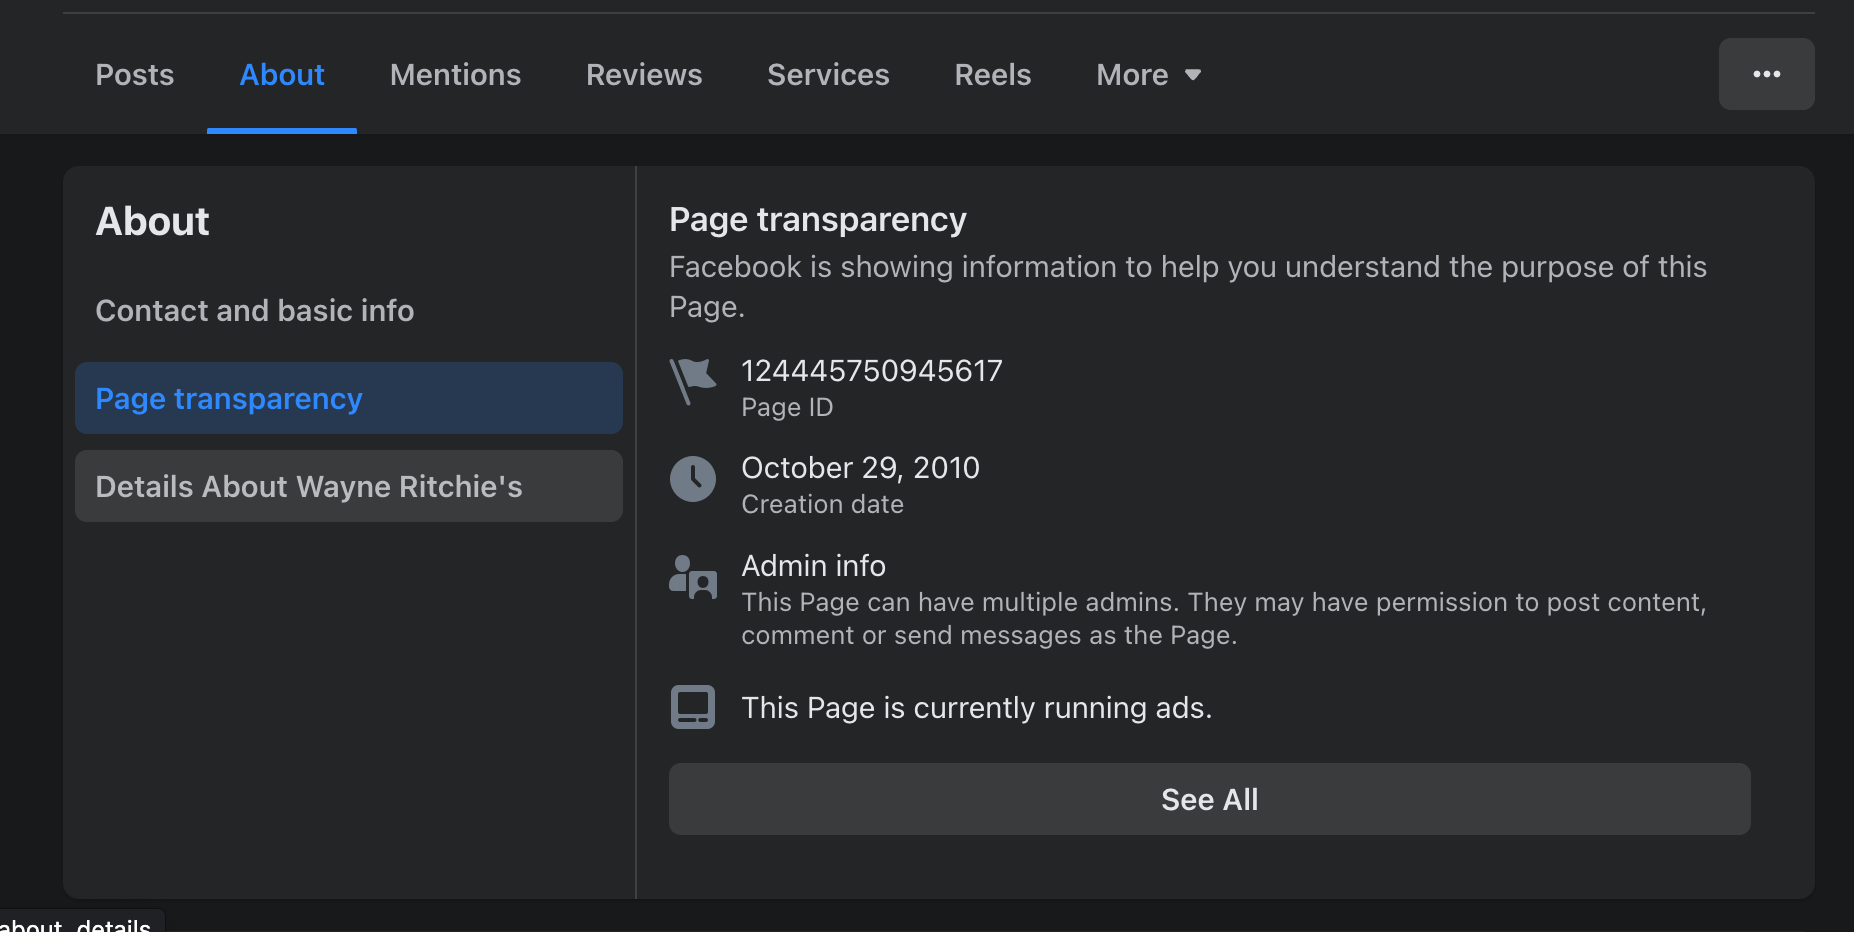
Task: Click the Admin info heading text
Action: (x=813, y=566)
